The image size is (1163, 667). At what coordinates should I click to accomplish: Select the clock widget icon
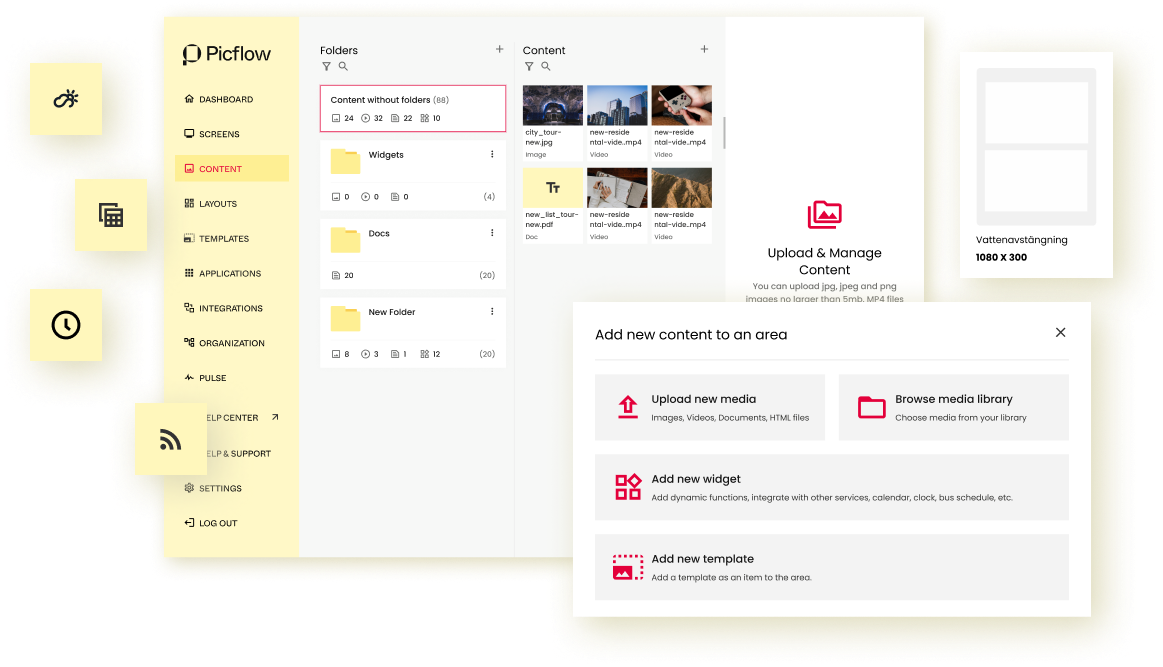(x=66, y=325)
